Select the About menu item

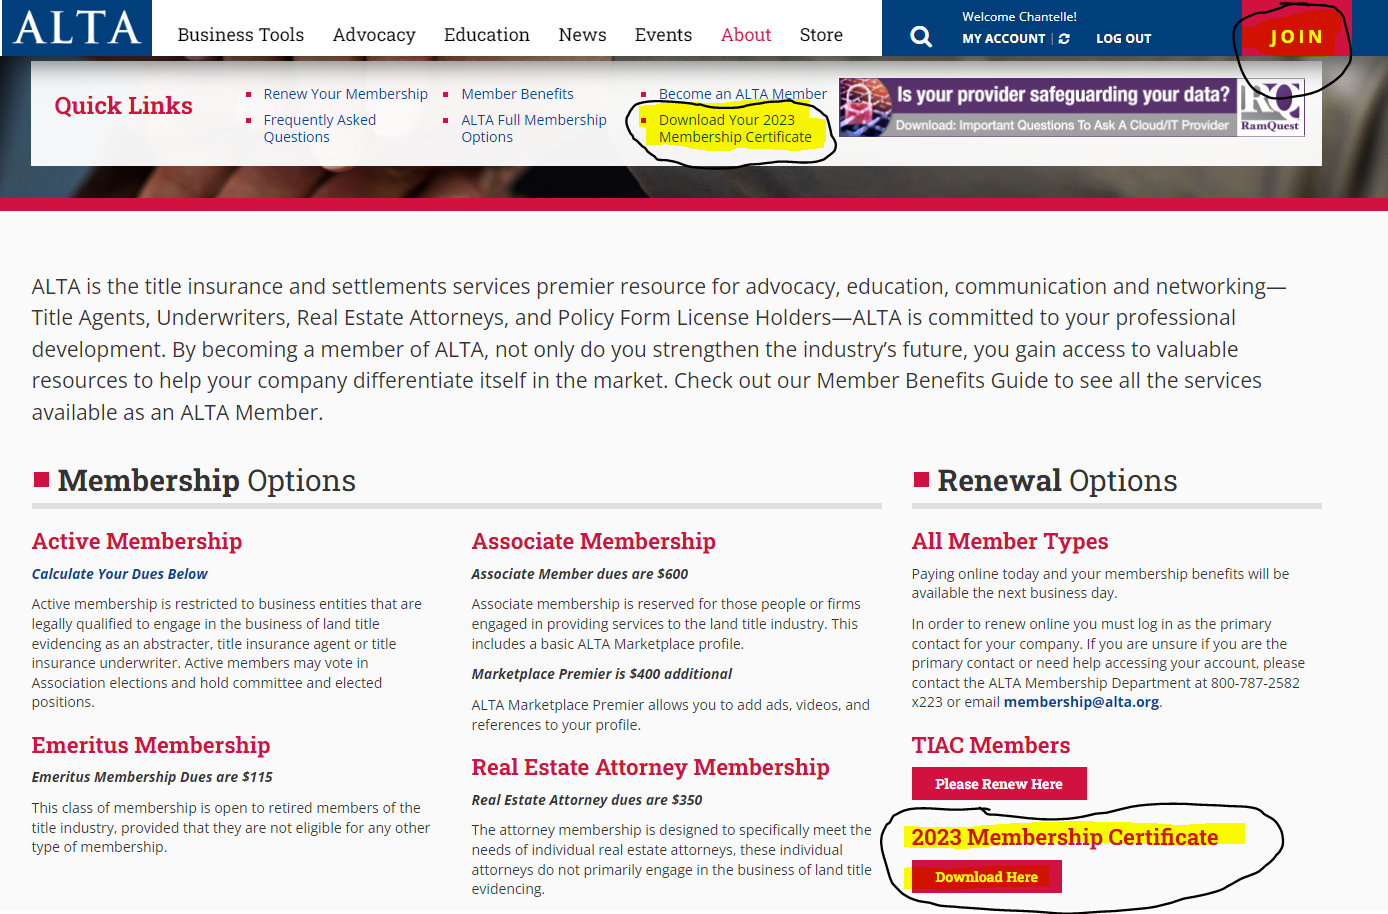tap(746, 35)
